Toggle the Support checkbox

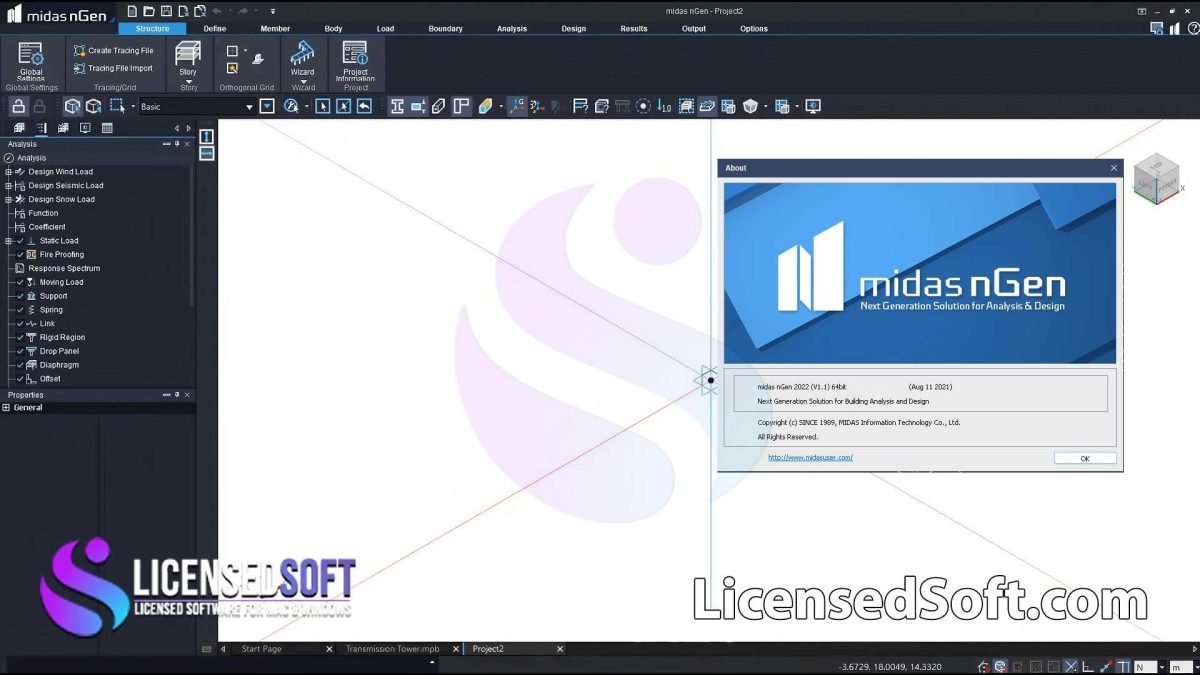pos(20,296)
